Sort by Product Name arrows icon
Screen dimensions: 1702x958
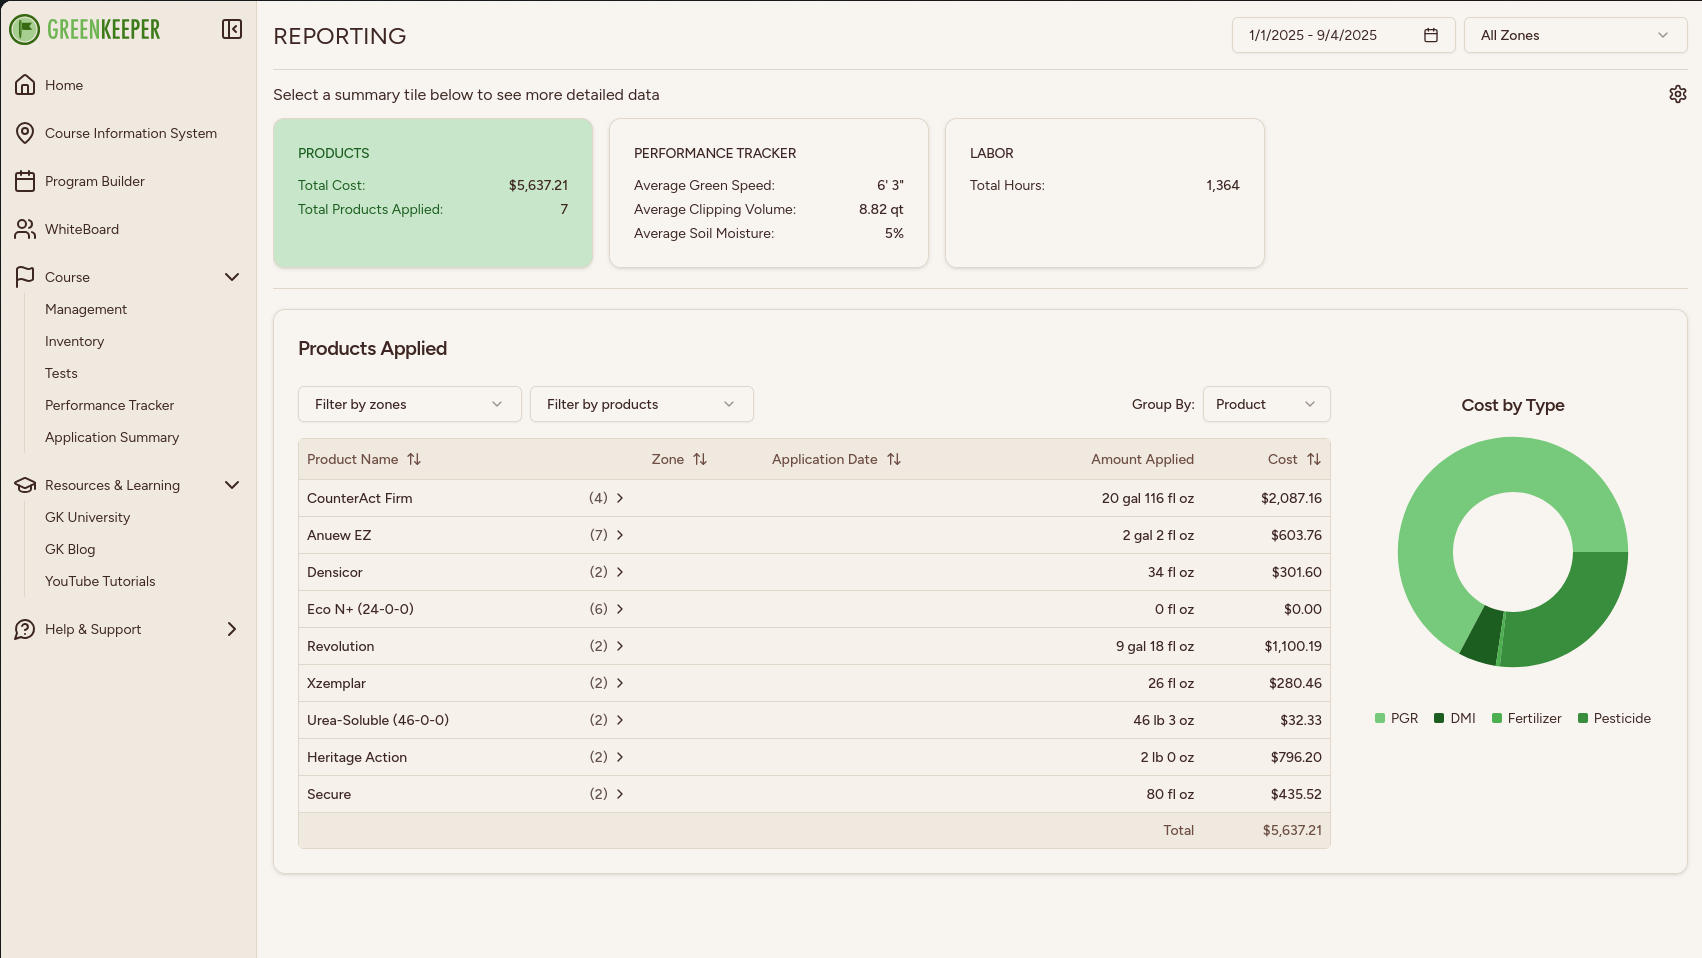pos(414,459)
